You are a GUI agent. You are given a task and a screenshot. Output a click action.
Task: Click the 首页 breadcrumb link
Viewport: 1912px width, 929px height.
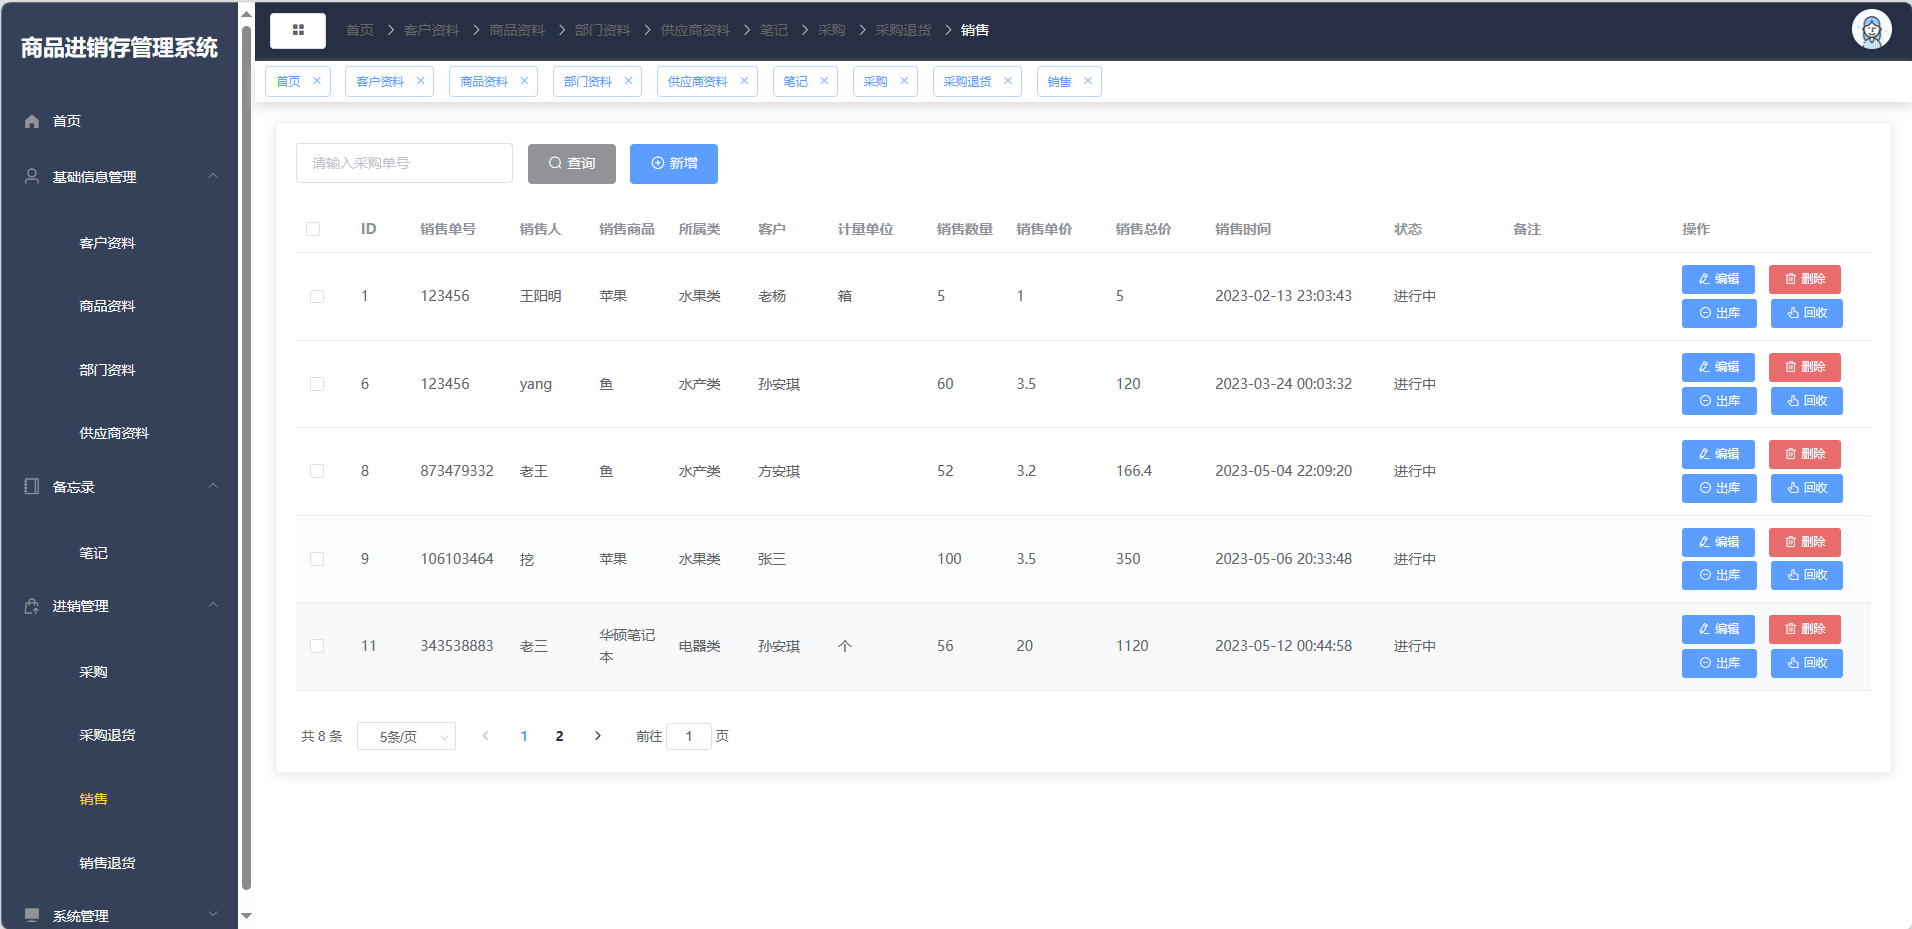pyautogui.click(x=359, y=30)
